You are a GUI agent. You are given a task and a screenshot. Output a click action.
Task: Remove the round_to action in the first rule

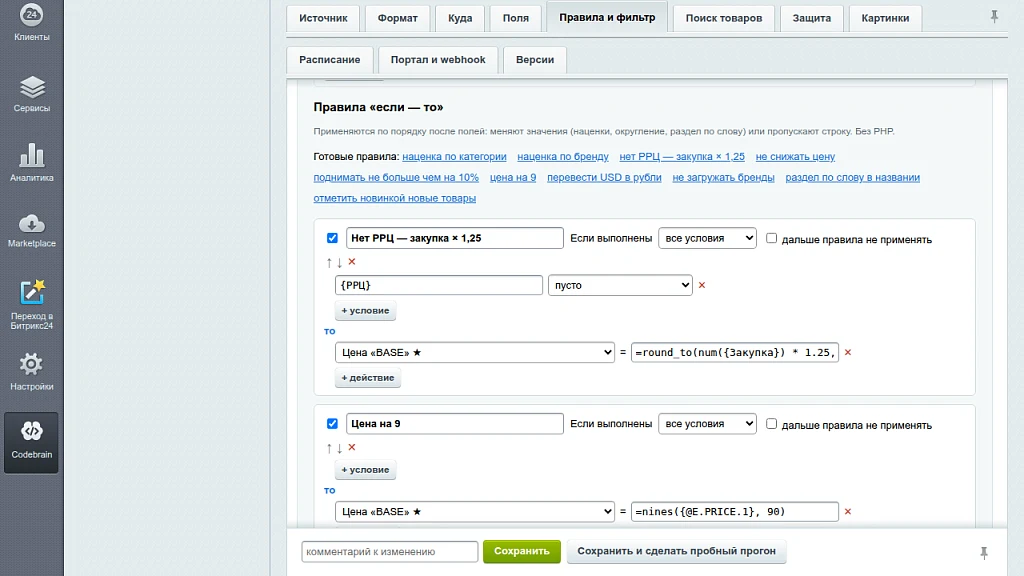pyautogui.click(x=848, y=353)
